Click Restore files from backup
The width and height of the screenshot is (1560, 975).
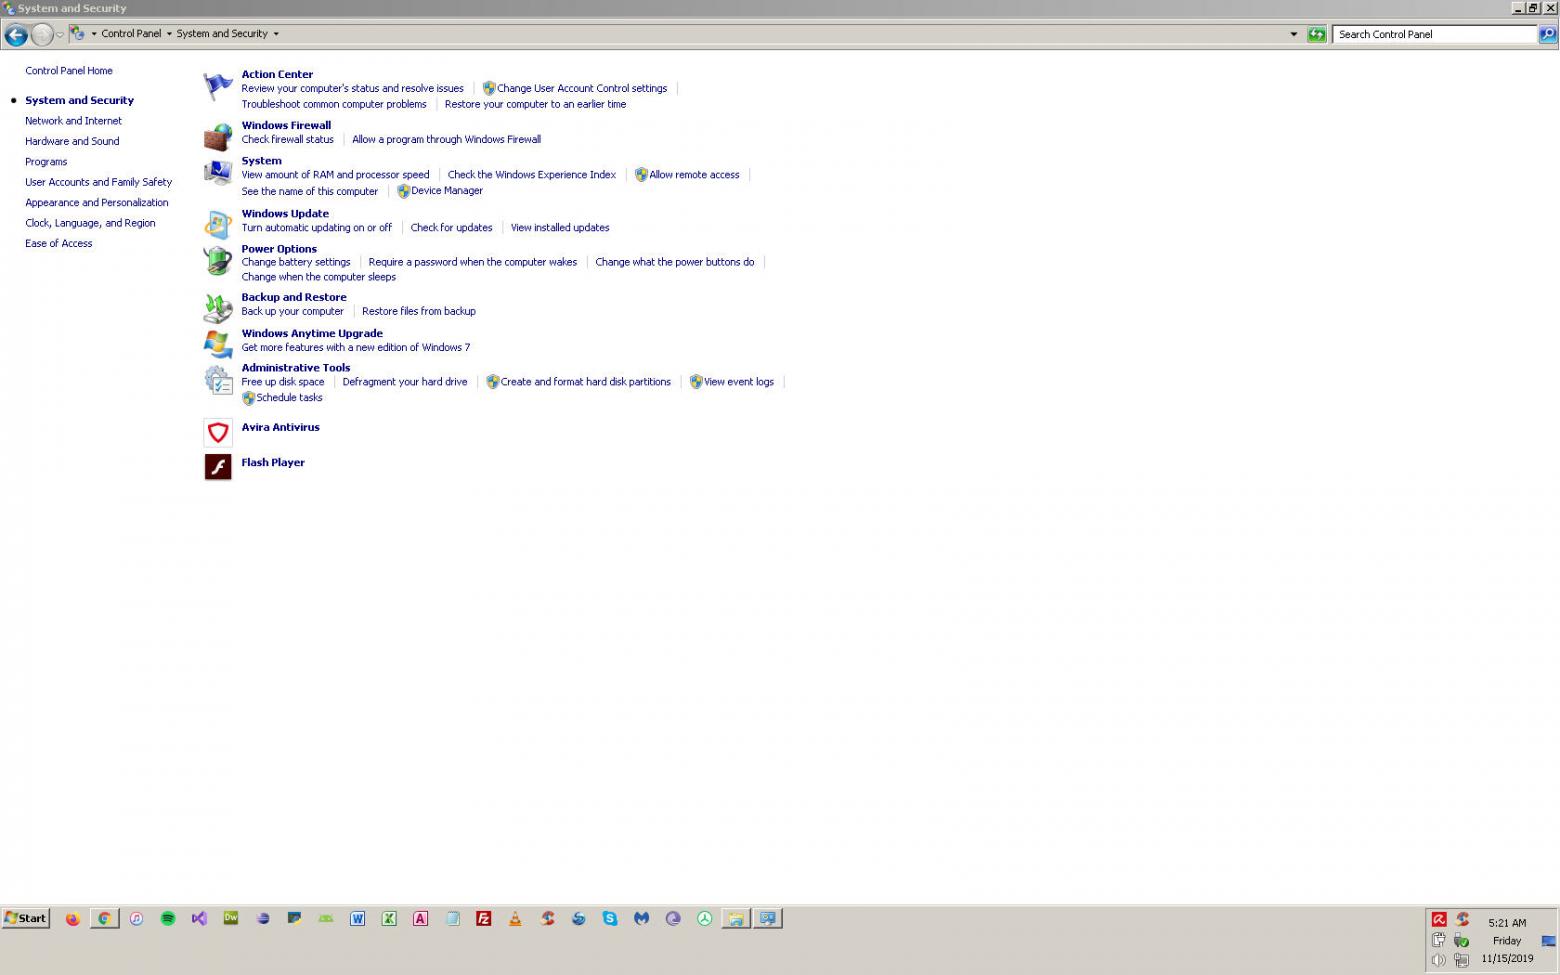click(419, 312)
